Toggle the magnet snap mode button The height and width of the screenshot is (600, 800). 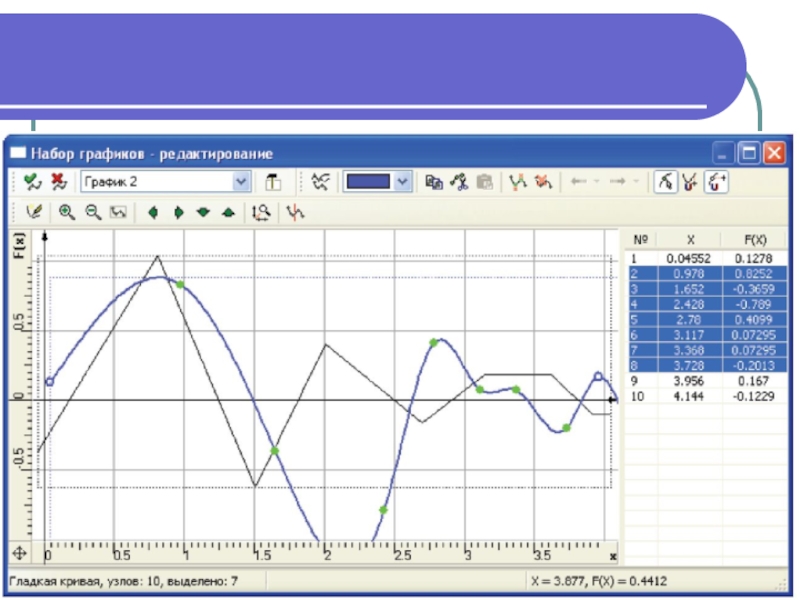690,182
